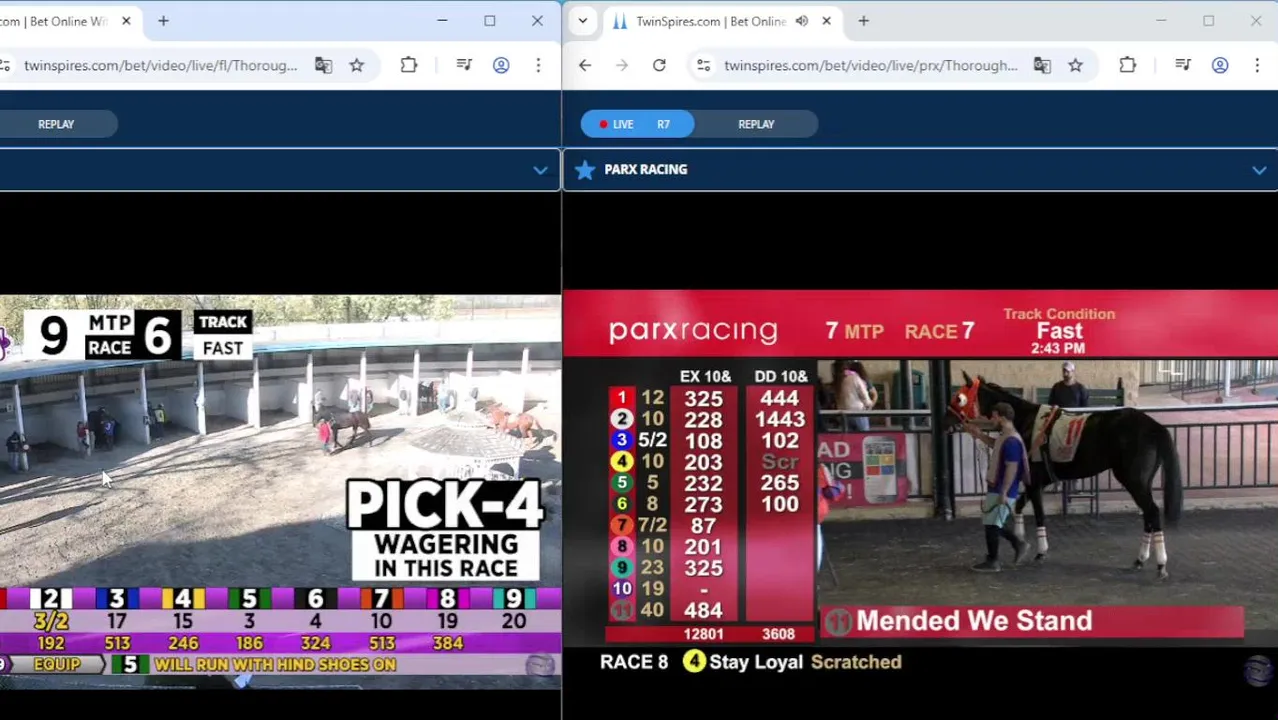Open new tab in right window
The image size is (1278, 720).
click(x=863, y=21)
